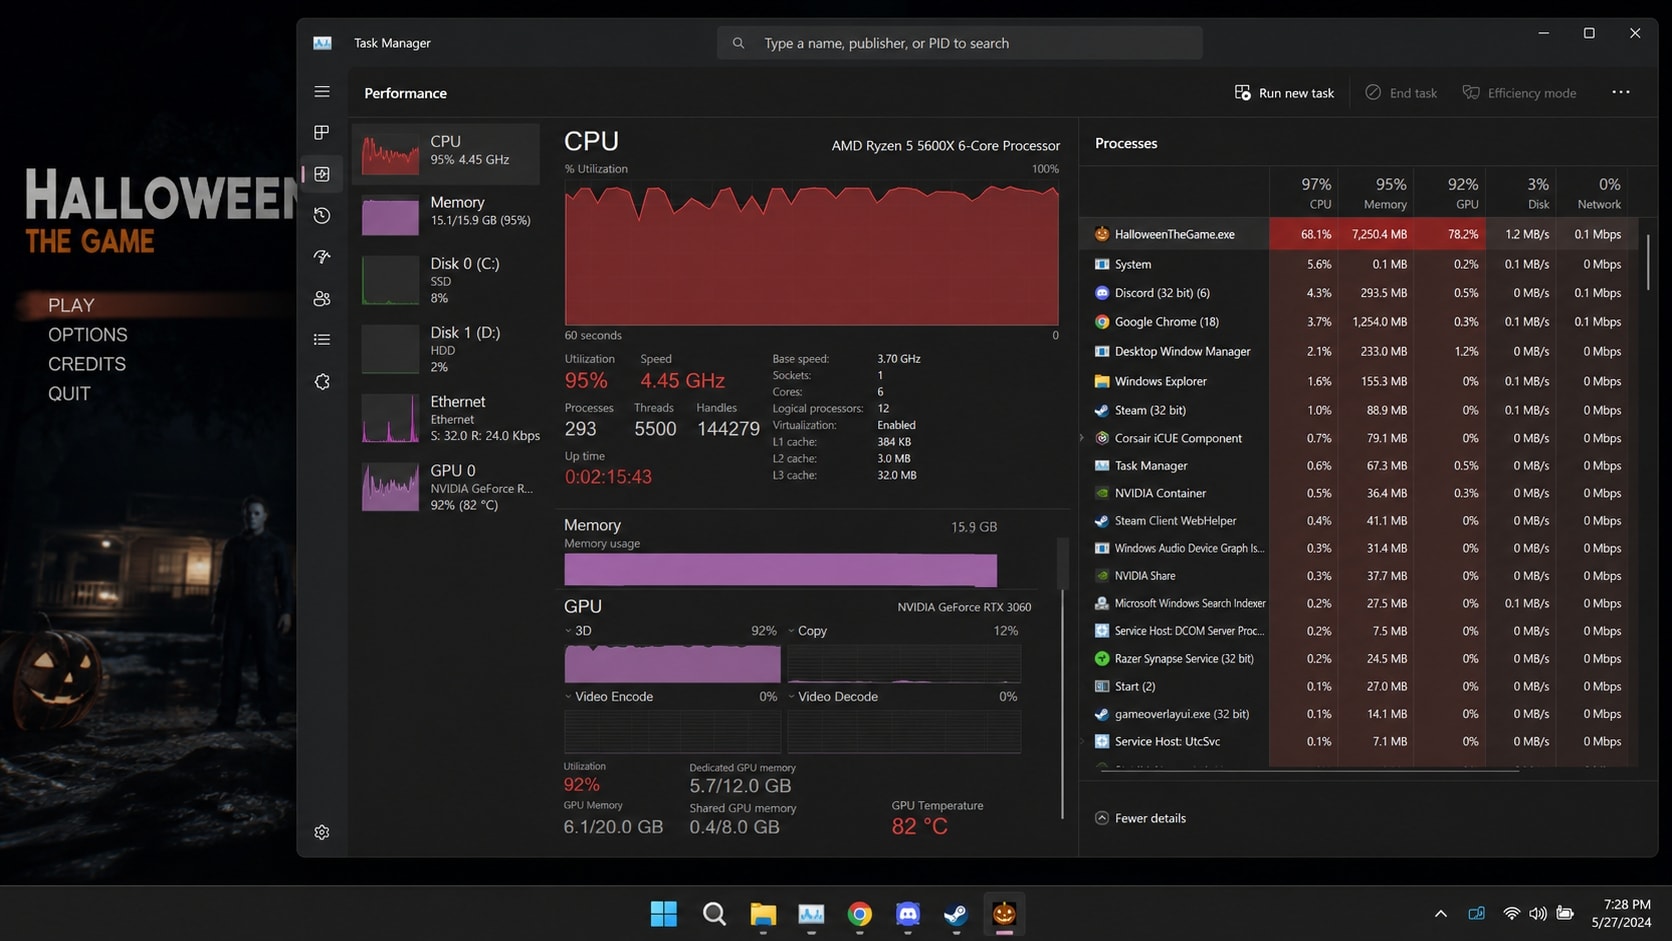
Task: Select the GPU 0 performance item
Action: point(446,487)
